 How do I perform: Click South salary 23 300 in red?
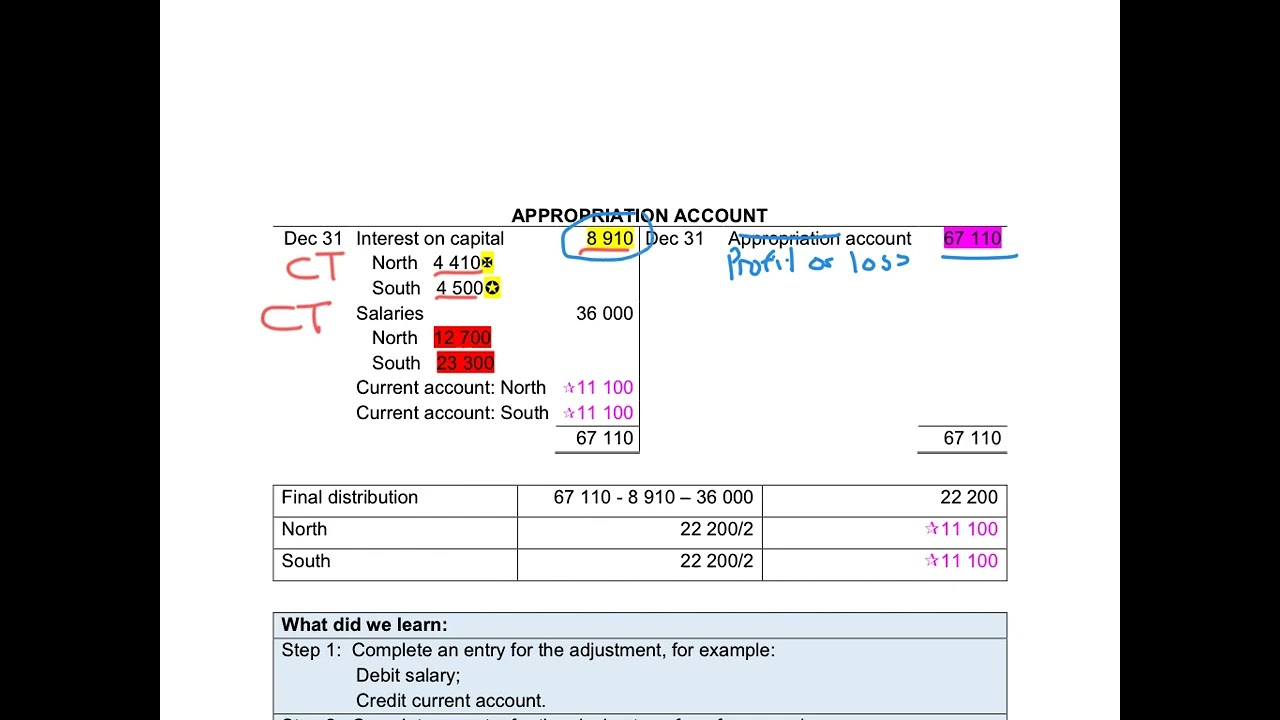pyautogui.click(x=465, y=363)
